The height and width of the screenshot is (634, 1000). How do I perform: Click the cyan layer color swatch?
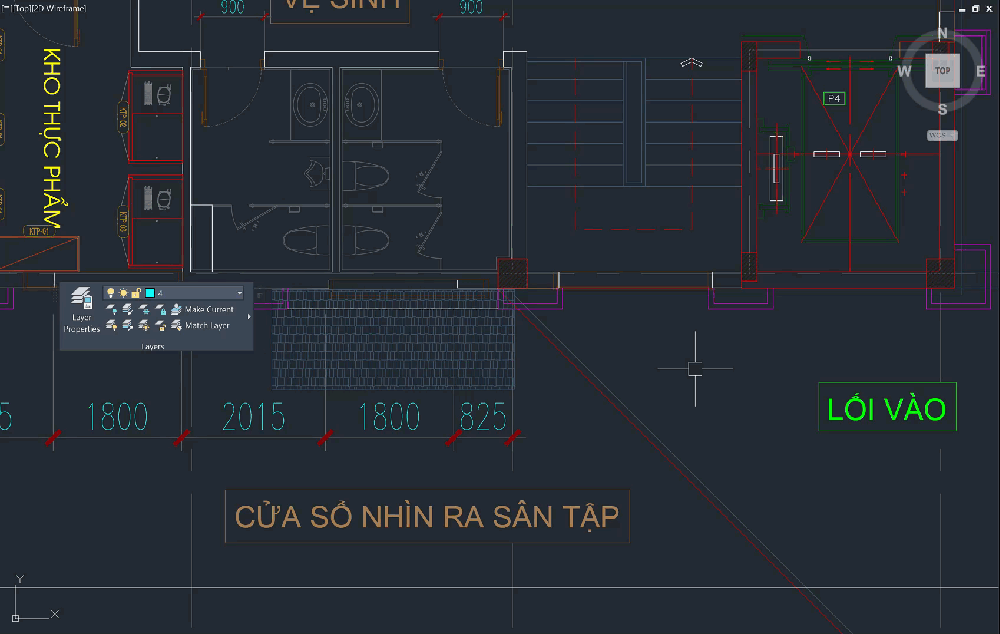(149, 293)
